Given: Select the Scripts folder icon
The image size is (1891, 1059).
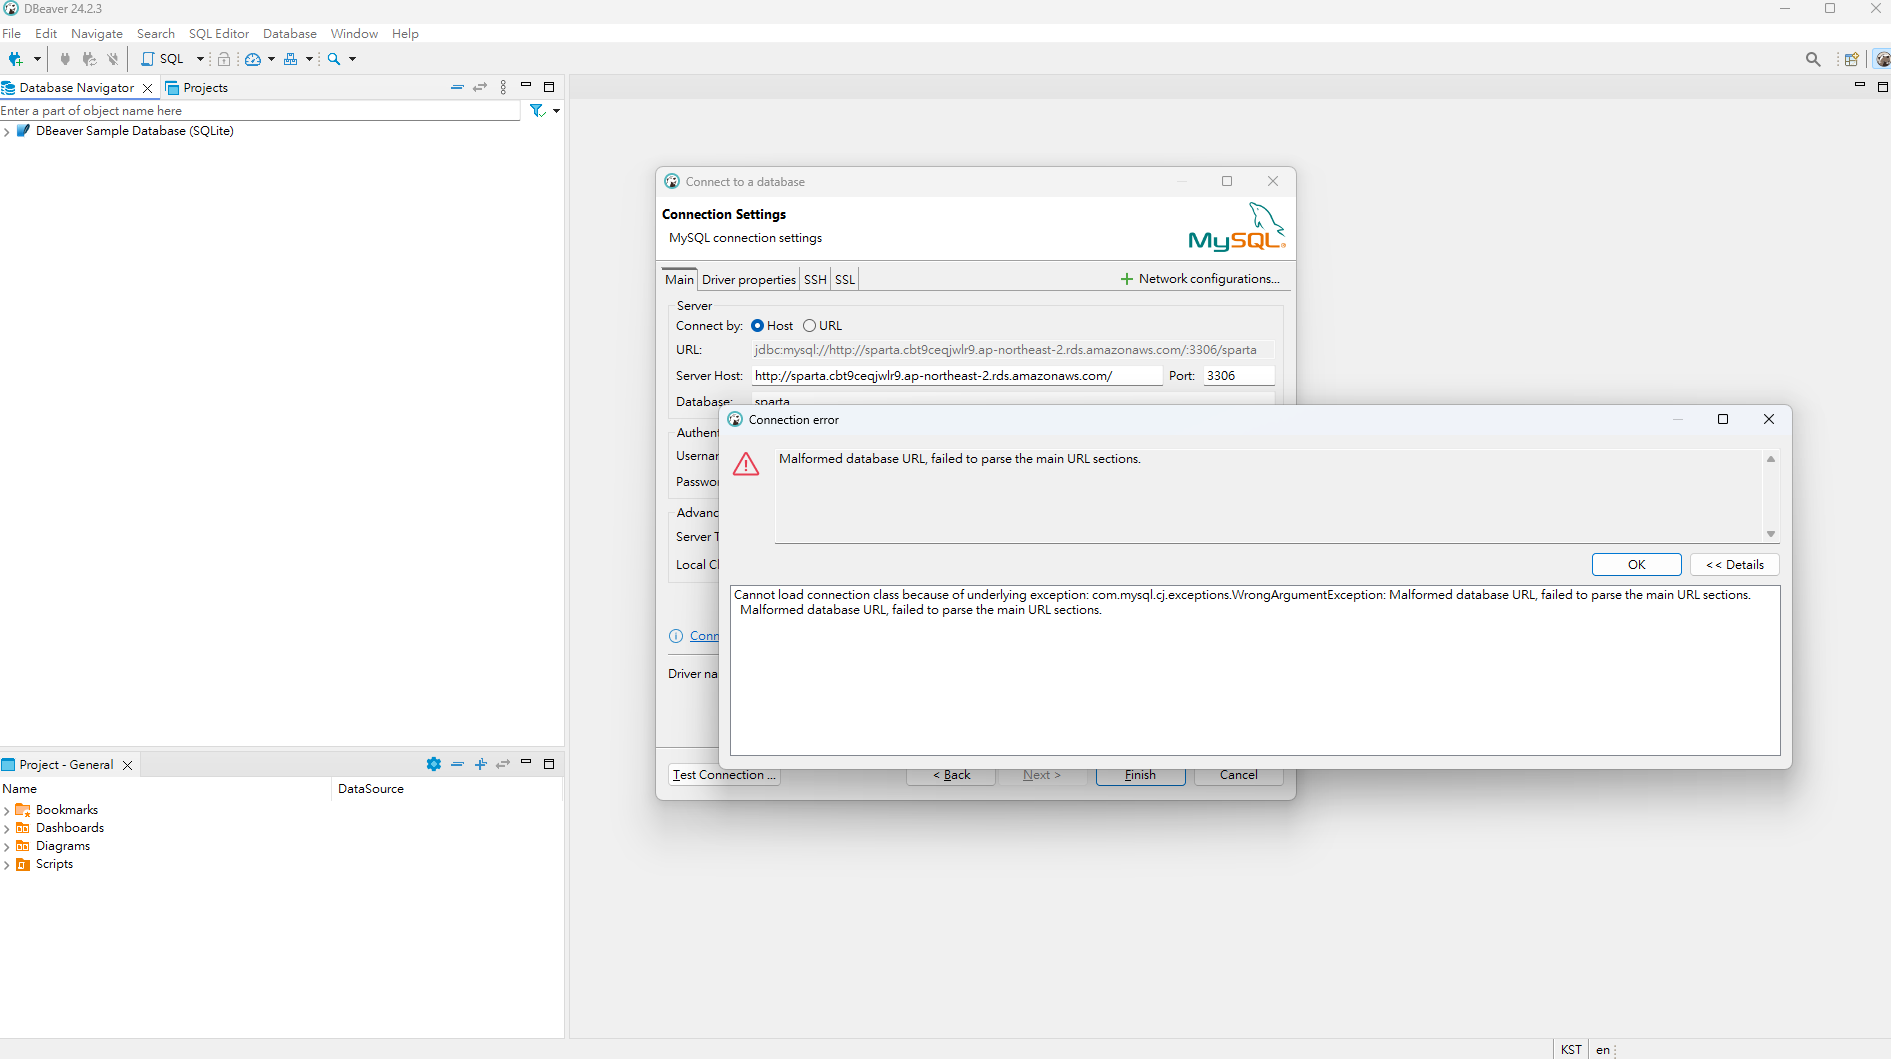Looking at the screenshot, I should point(23,864).
